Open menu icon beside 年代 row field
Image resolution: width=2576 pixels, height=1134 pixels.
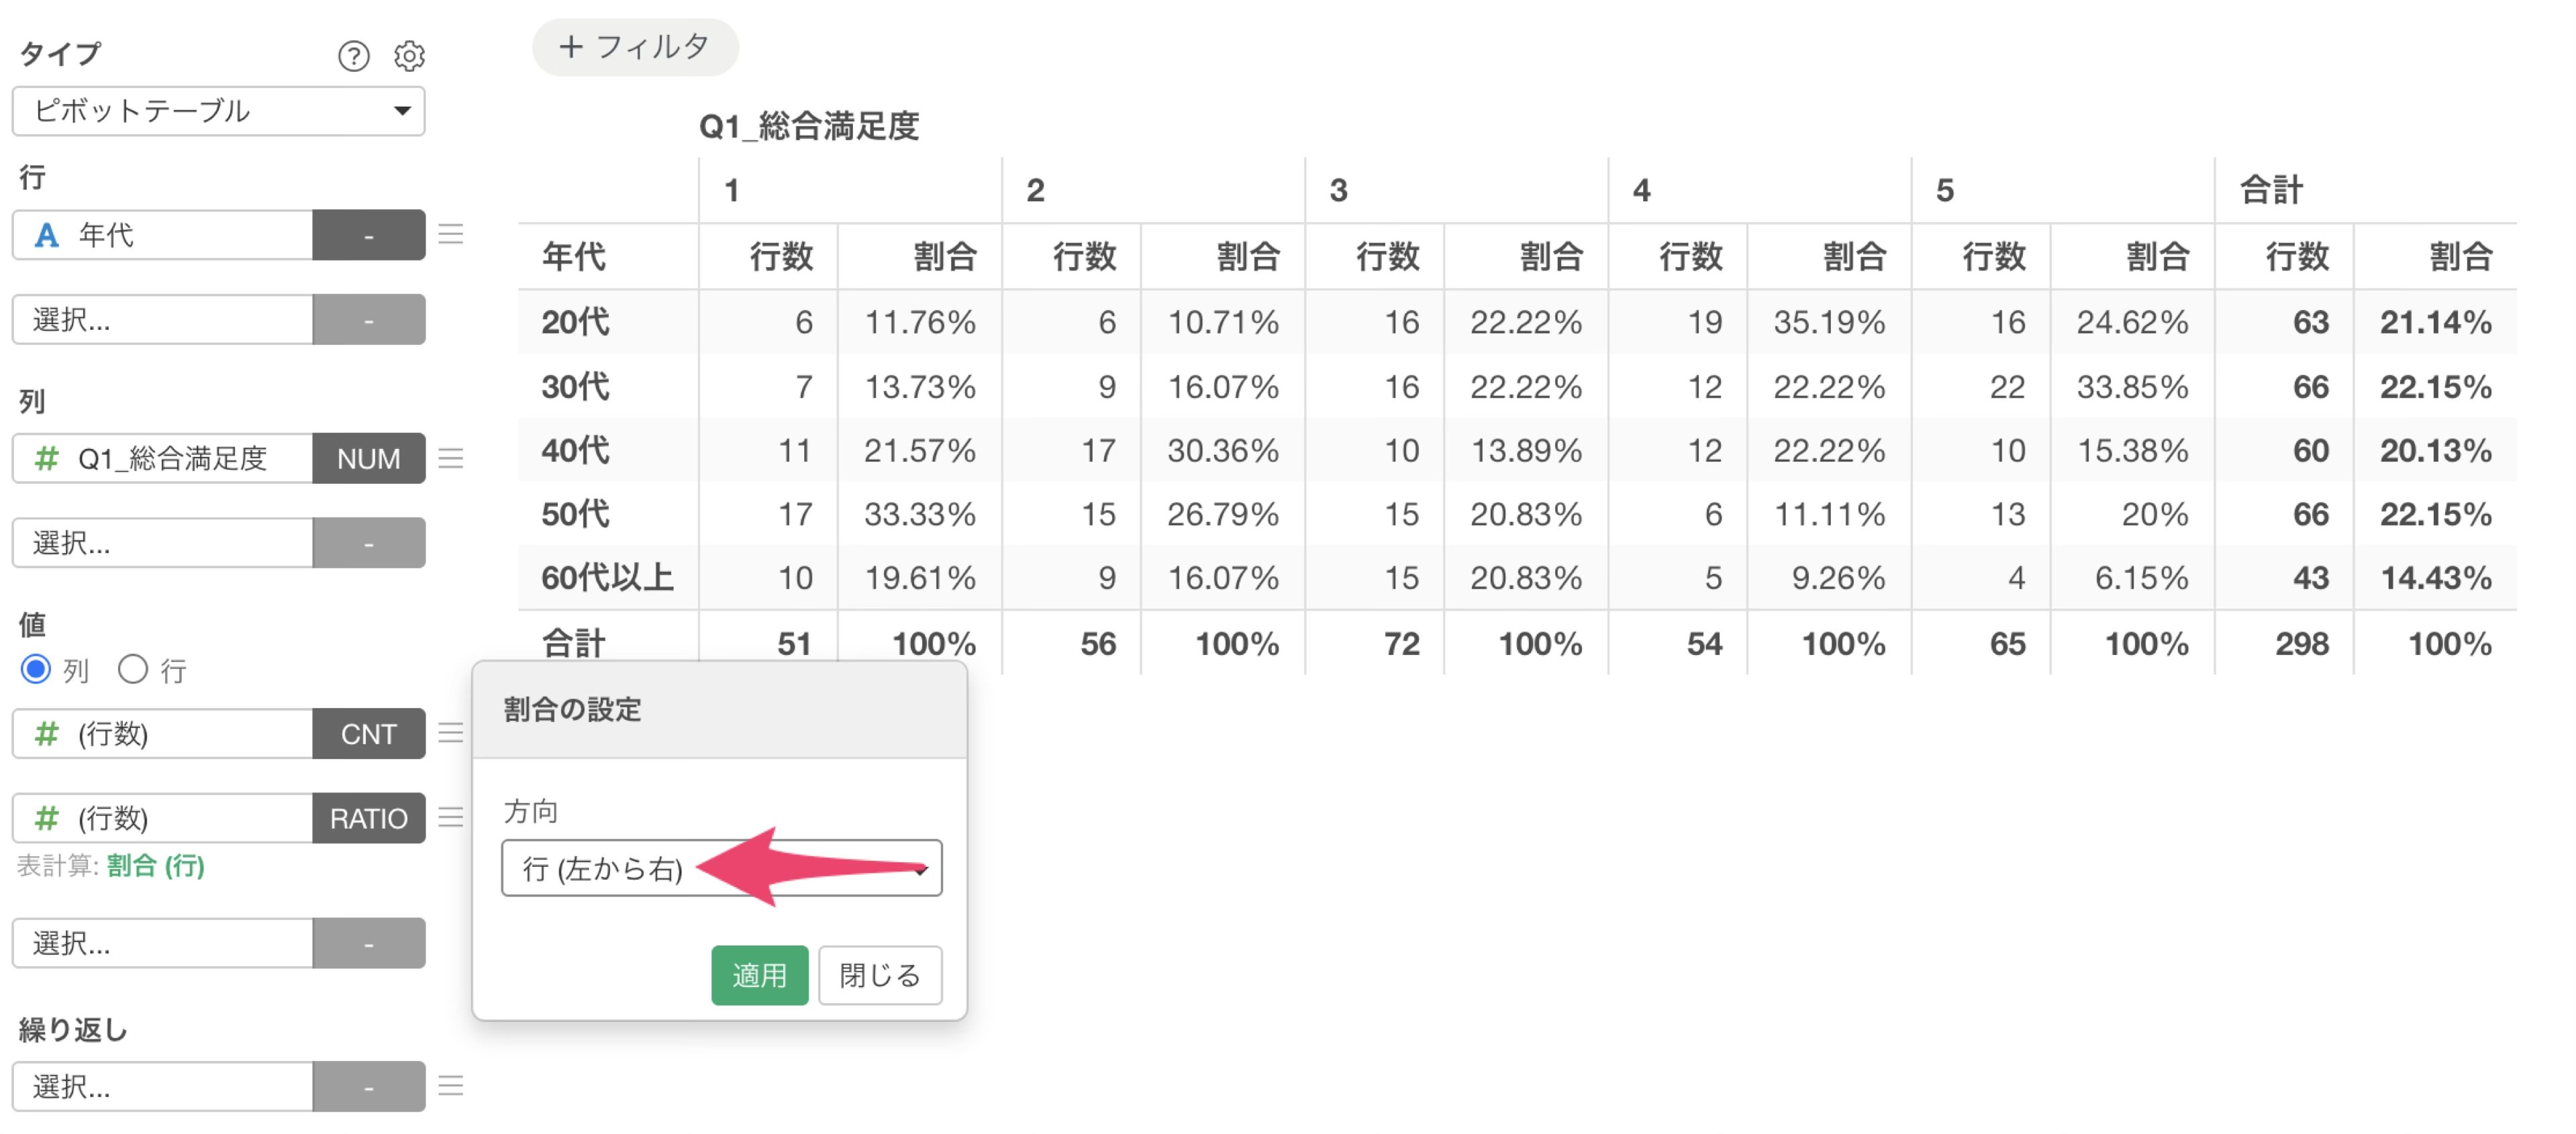tap(451, 234)
